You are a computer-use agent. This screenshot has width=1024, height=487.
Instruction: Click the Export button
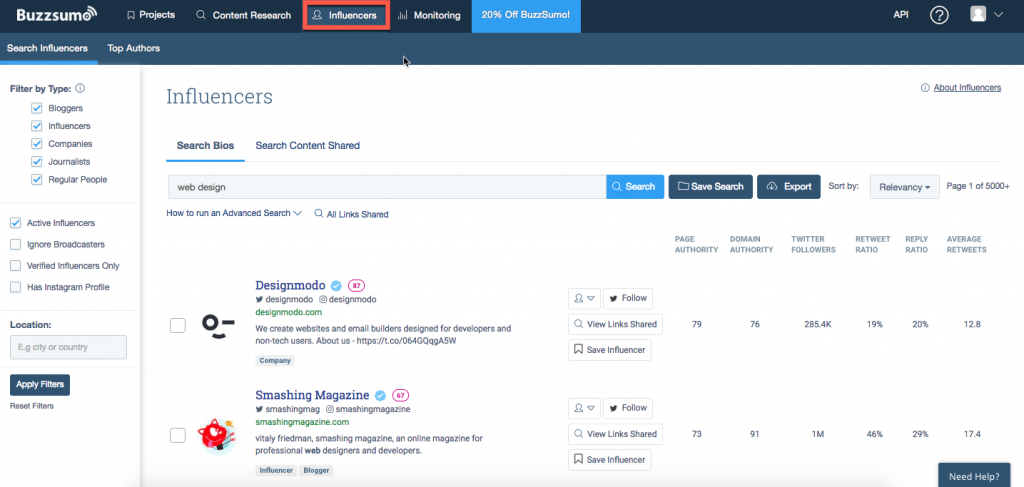(789, 187)
